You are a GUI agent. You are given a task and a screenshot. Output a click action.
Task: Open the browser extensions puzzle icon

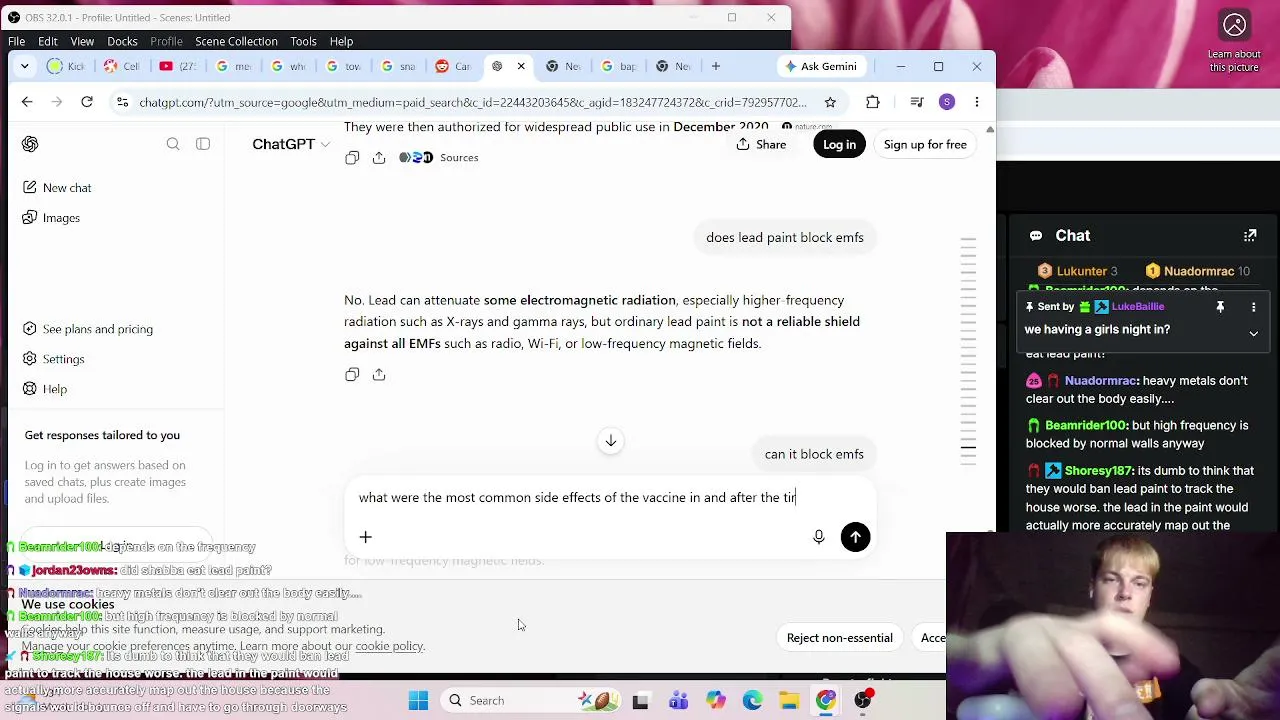coord(873,102)
